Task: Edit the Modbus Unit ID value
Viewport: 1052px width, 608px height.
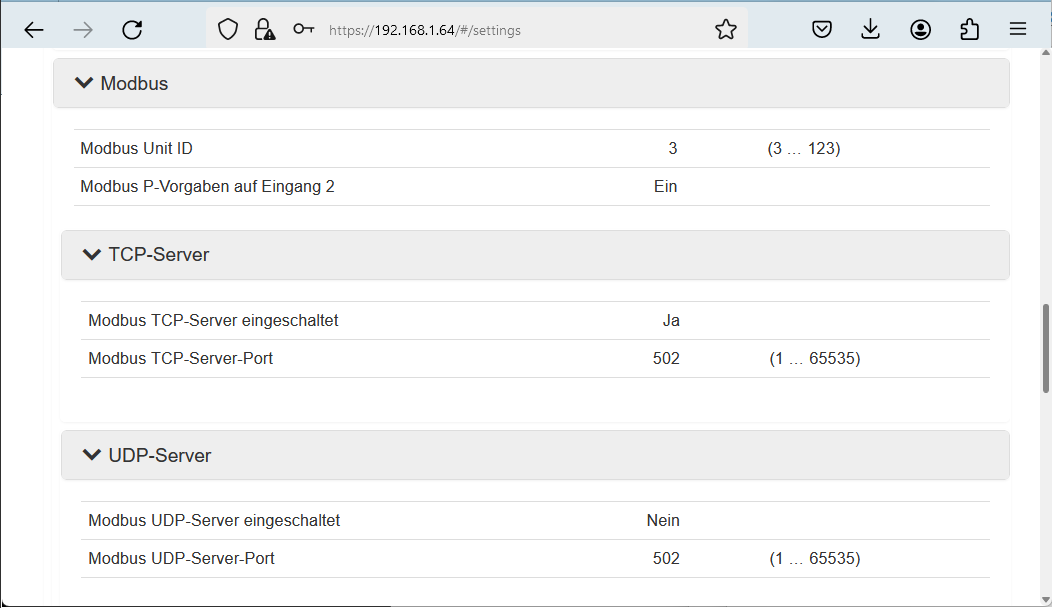Action: (x=672, y=149)
